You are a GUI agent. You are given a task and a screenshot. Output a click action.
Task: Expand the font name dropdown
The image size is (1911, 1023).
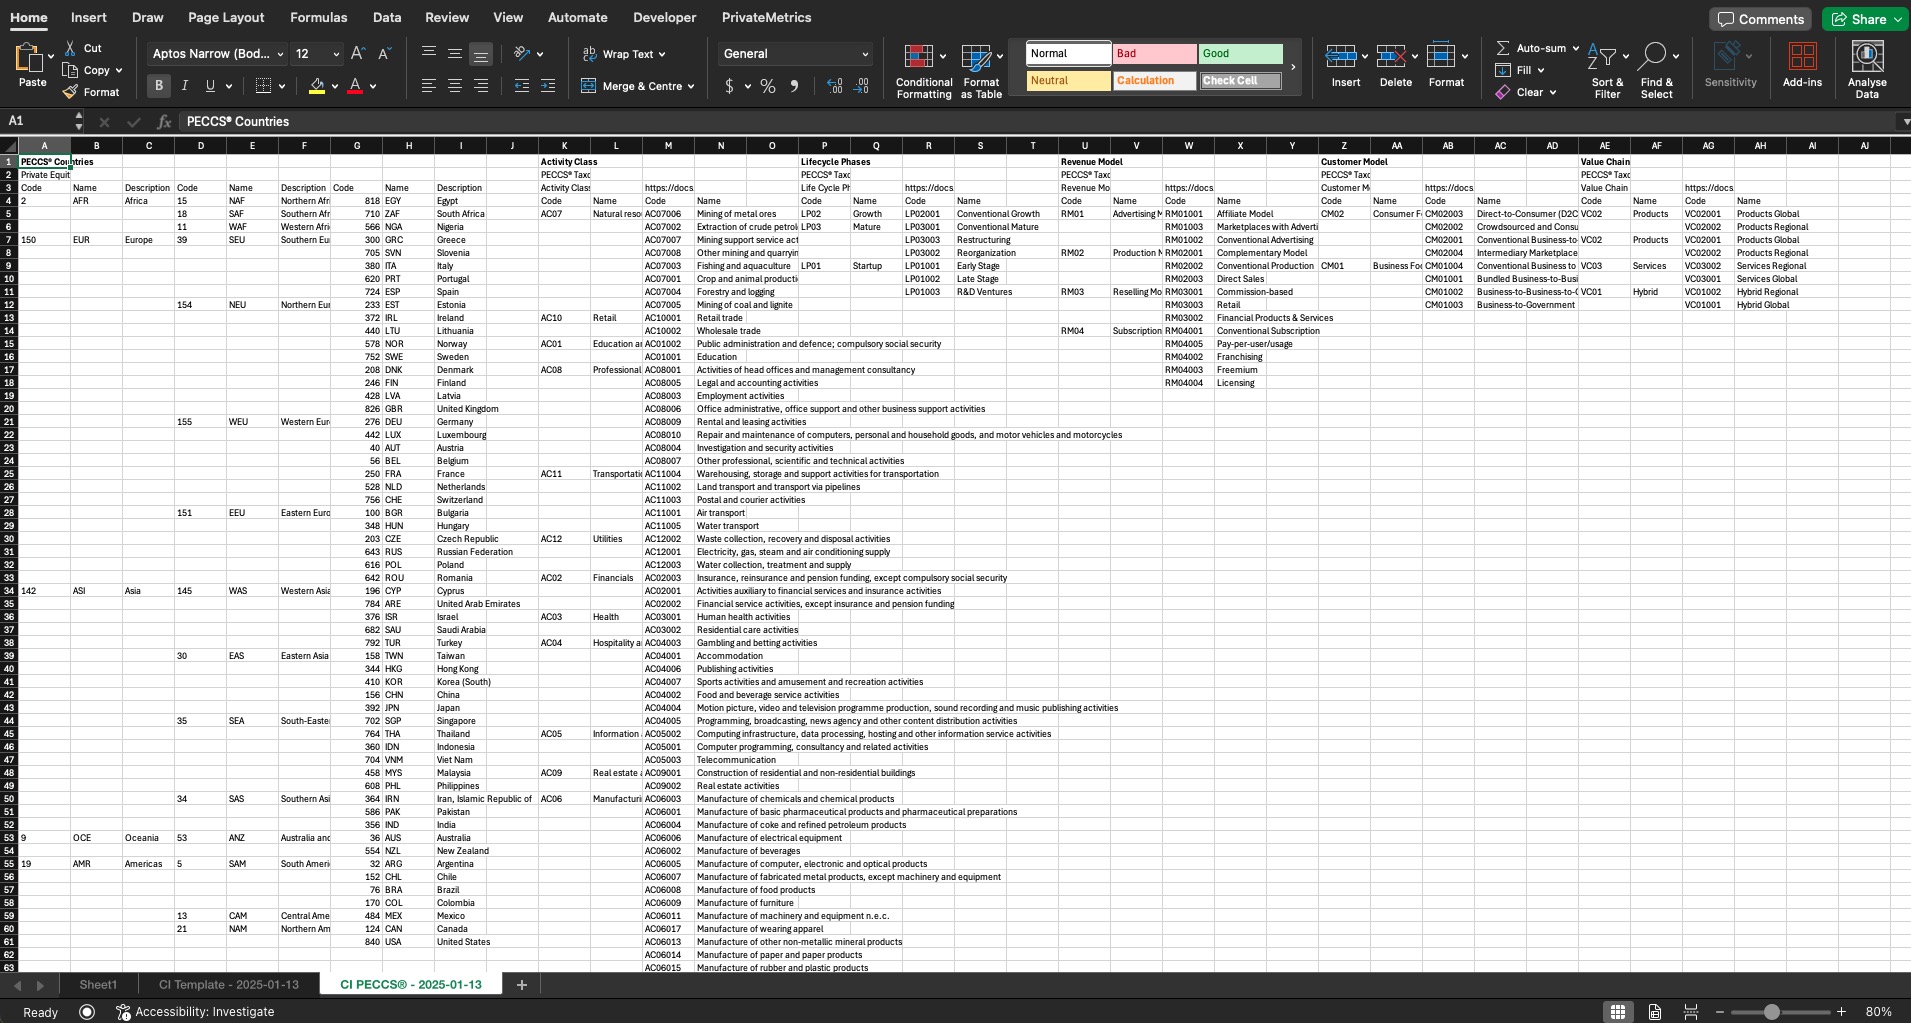(280, 54)
